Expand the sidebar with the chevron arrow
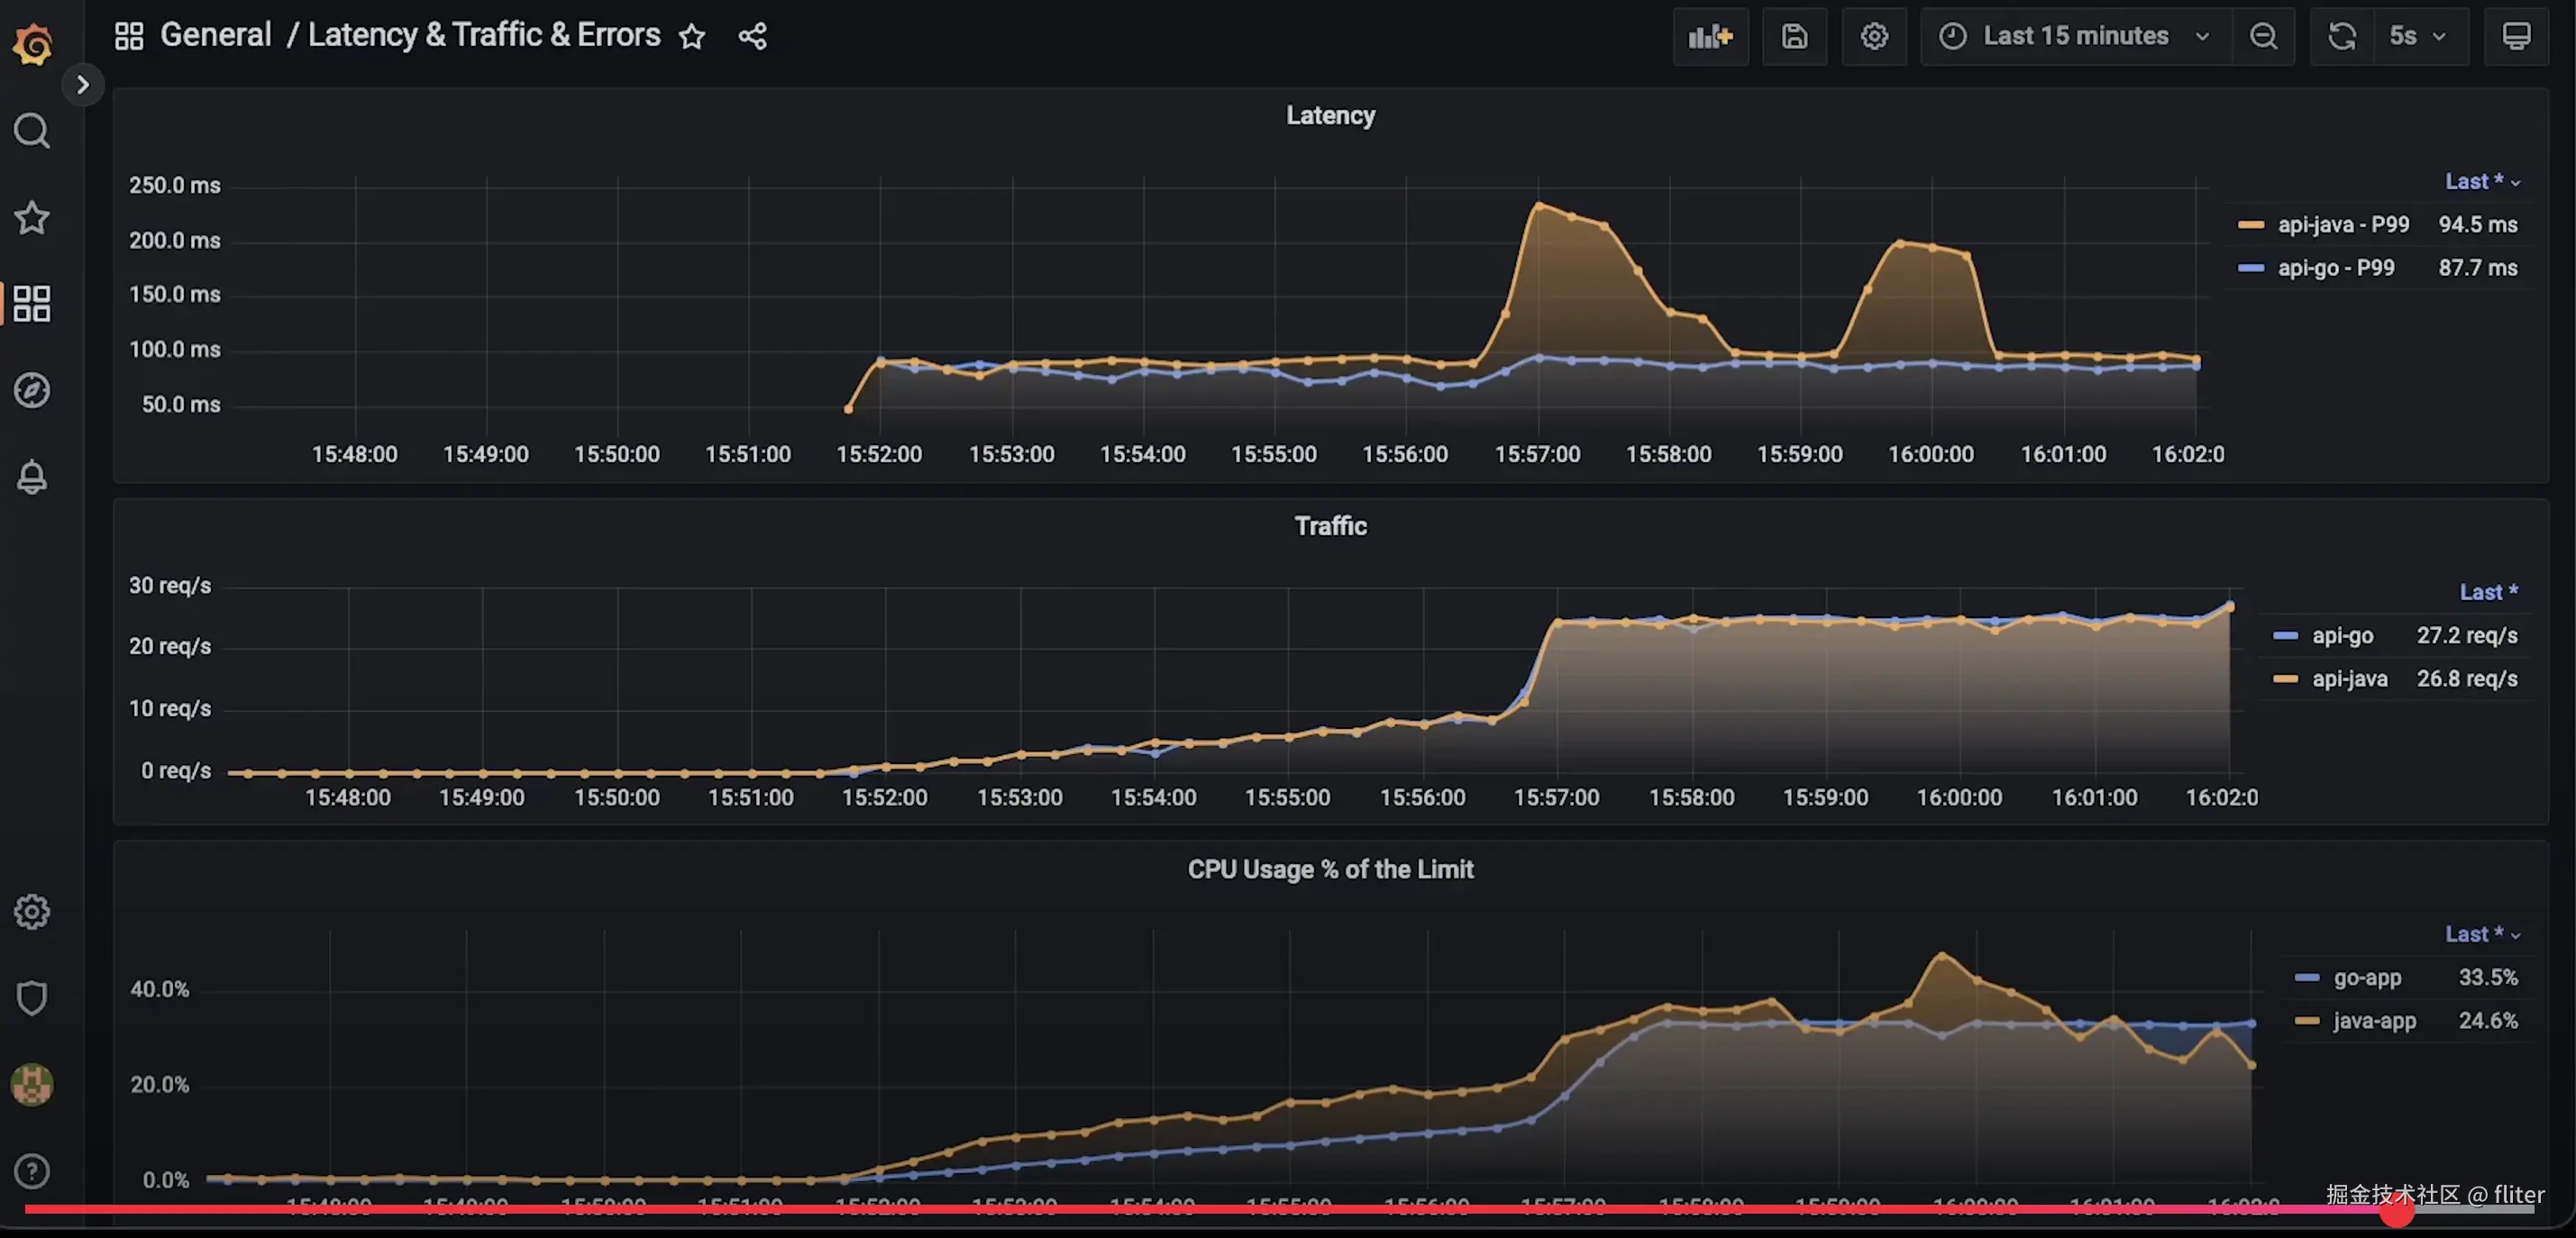Screen dimensions: 2576x1238 click(x=83, y=85)
